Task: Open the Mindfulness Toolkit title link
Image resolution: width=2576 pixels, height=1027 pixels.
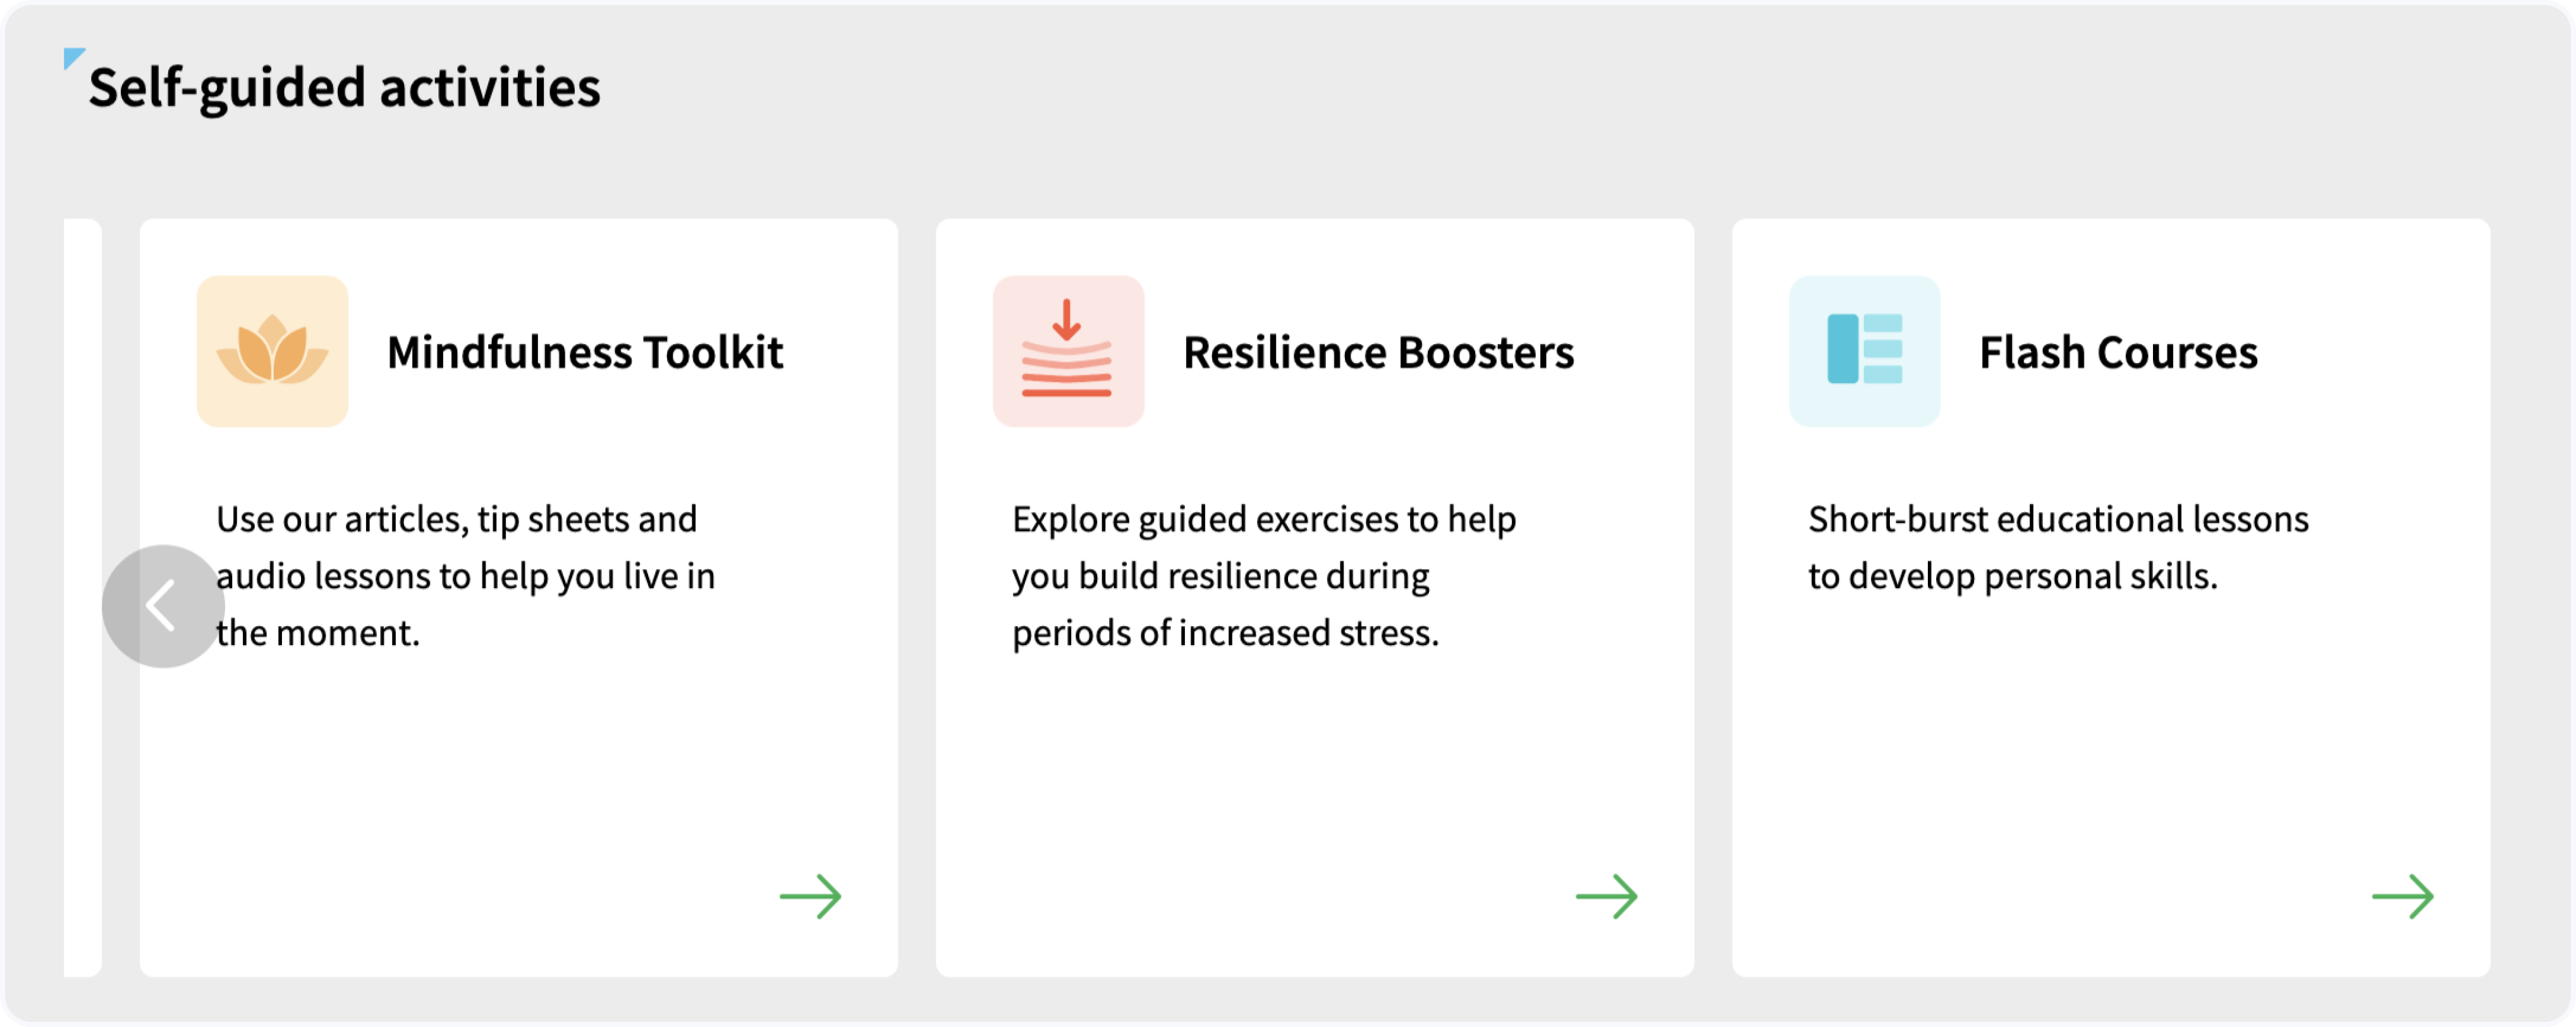Action: pyautogui.click(x=585, y=352)
